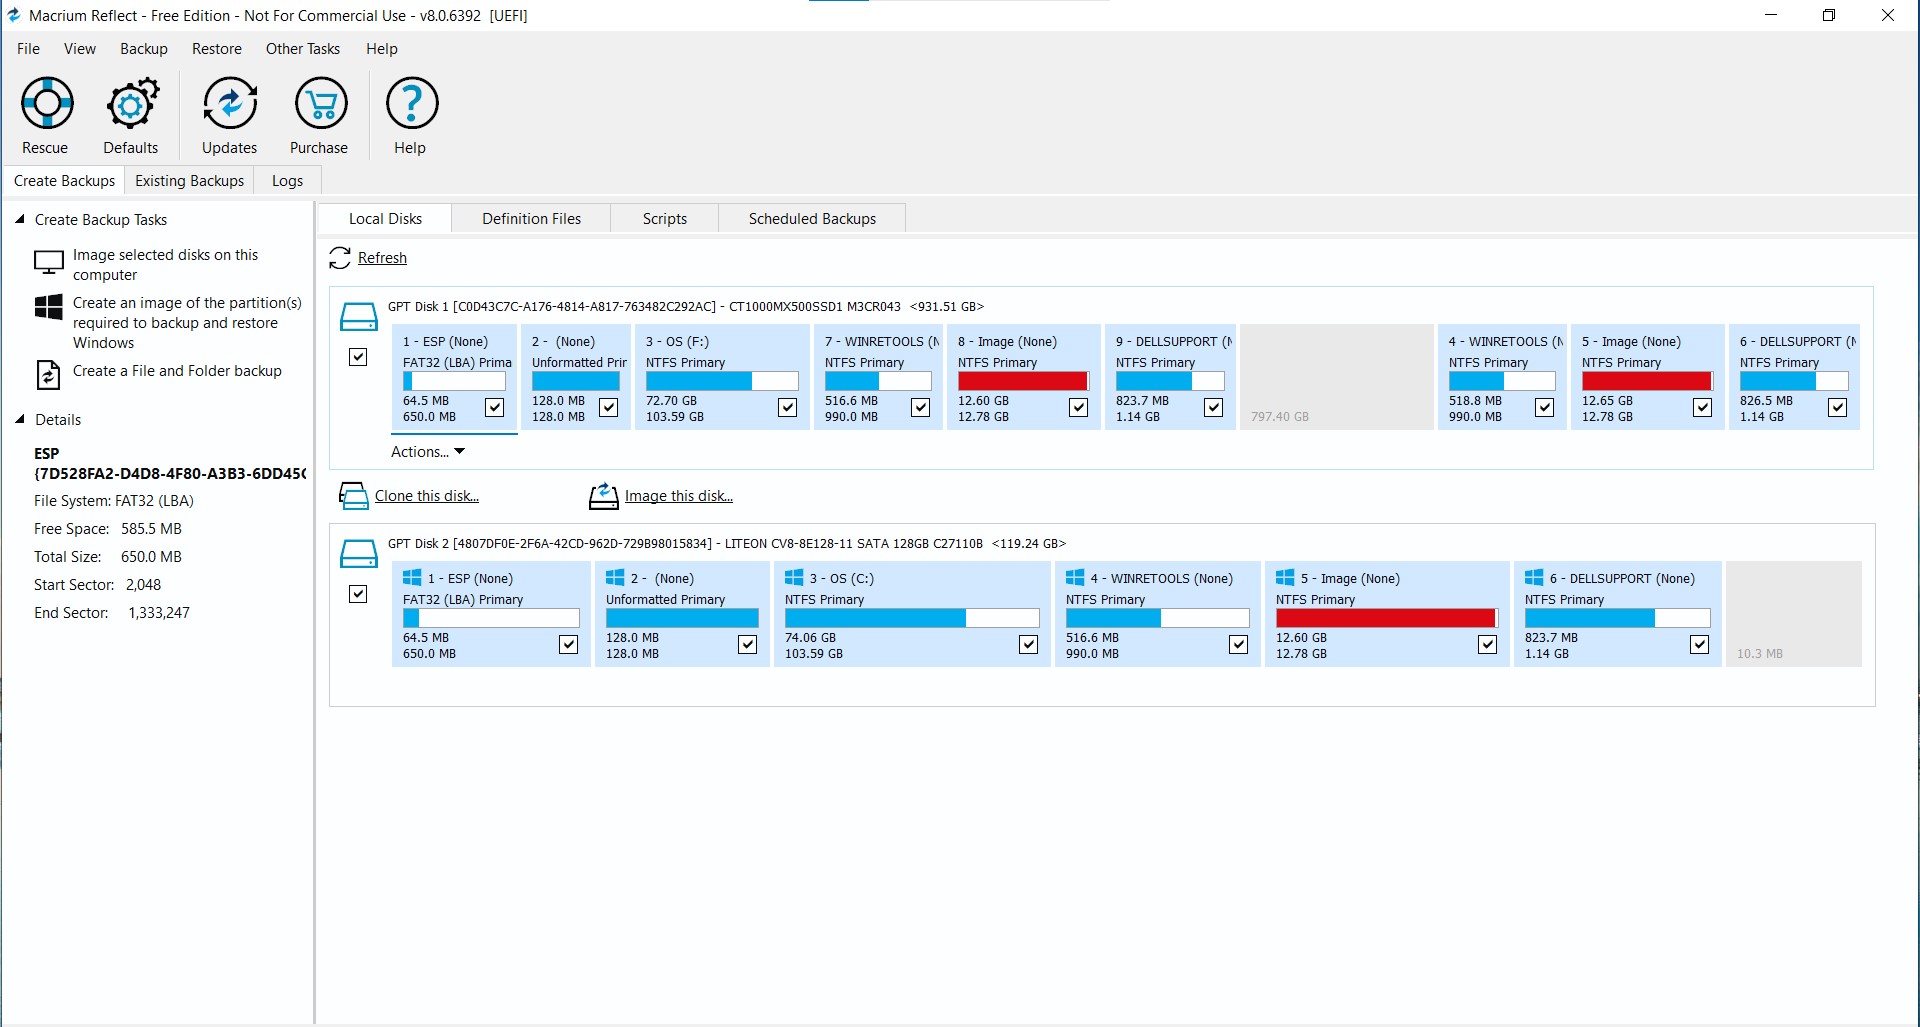
Task: Uncheck Disk 1 partition 9 DELLSUPPORT checkbox
Action: point(1214,407)
